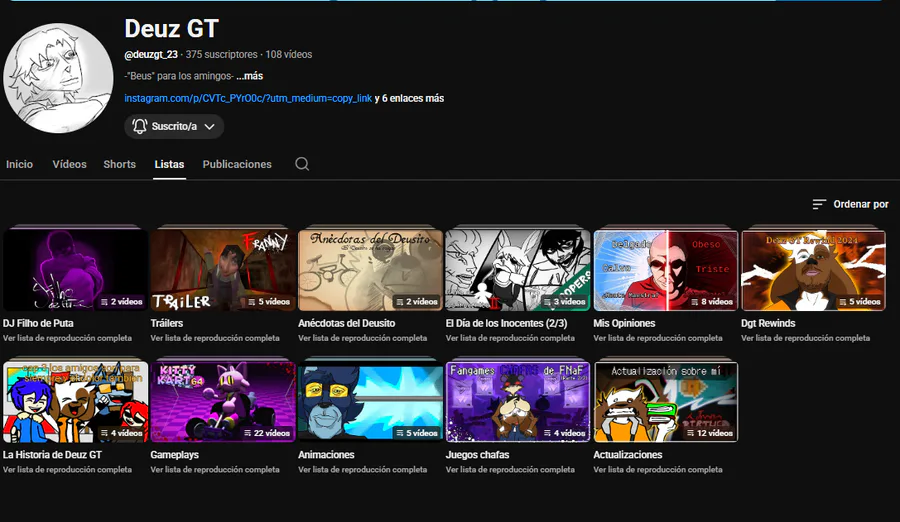View full playlist under Animaciones
The height and width of the screenshot is (522, 900).
click(x=362, y=470)
